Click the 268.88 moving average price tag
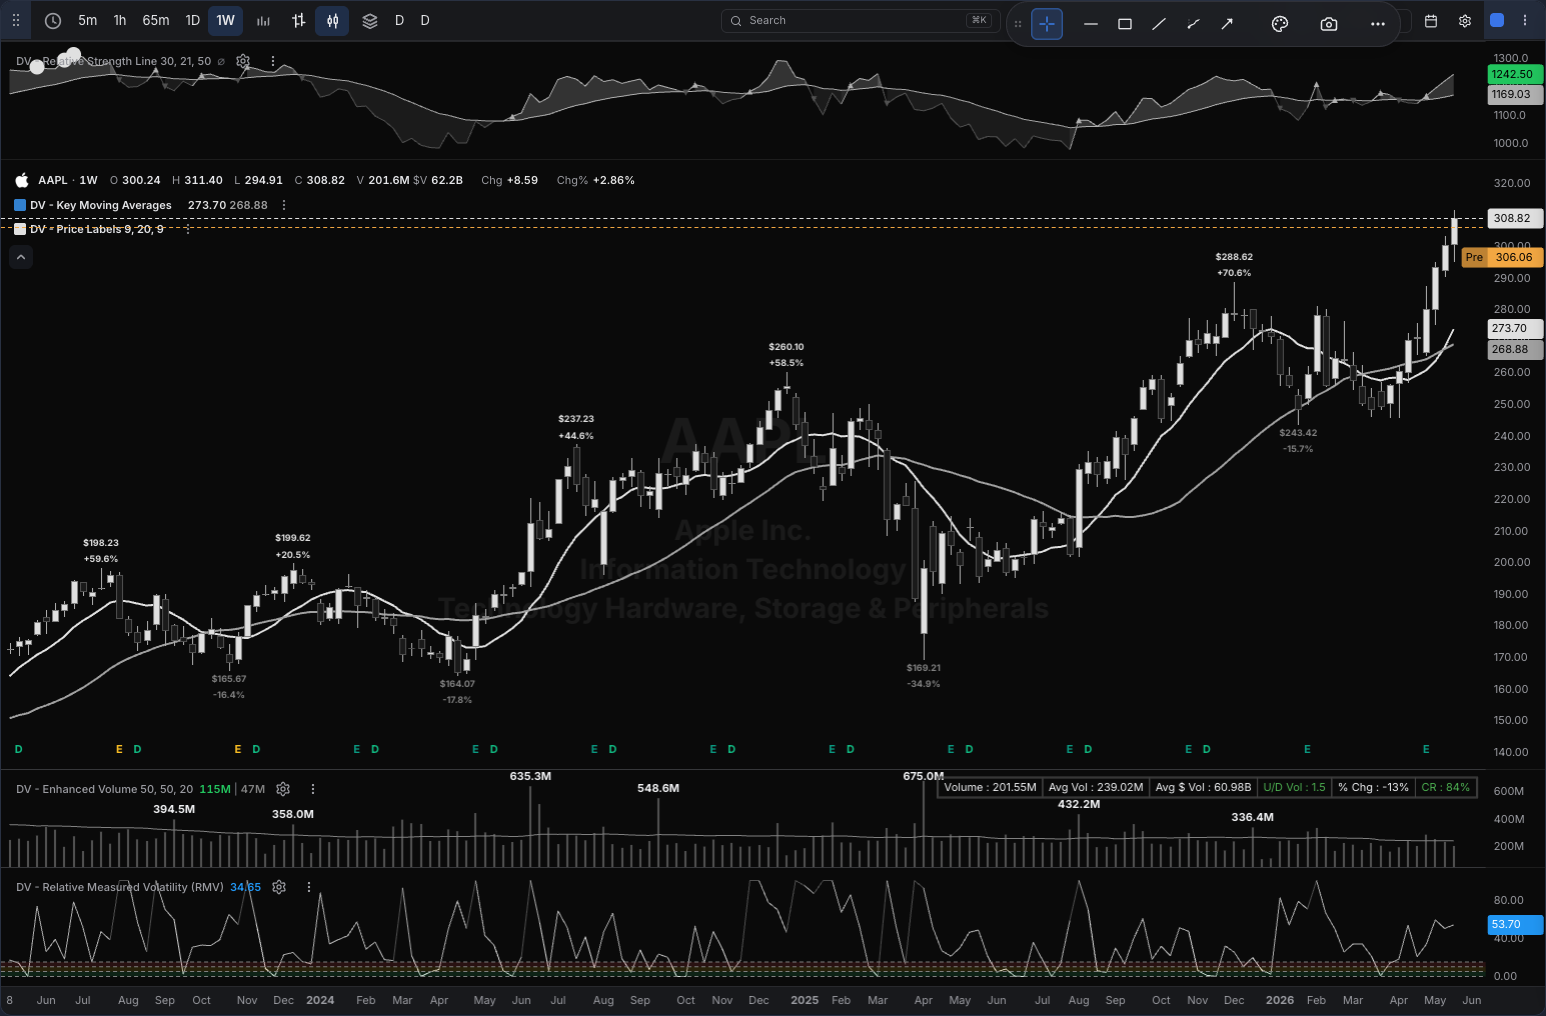This screenshot has width=1546, height=1016. (x=1516, y=349)
